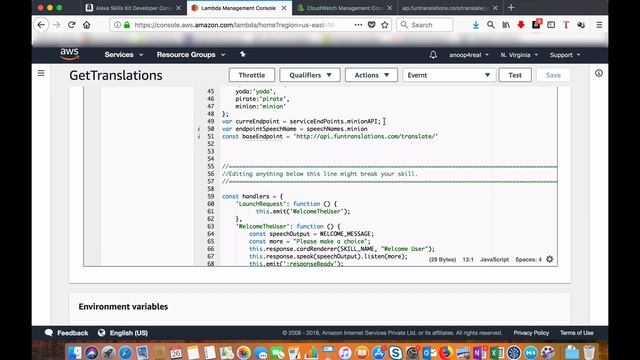Image resolution: width=640 pixels, height=360 pixels.
Task: Open the Terms of Use link
Action: point(576,333)
